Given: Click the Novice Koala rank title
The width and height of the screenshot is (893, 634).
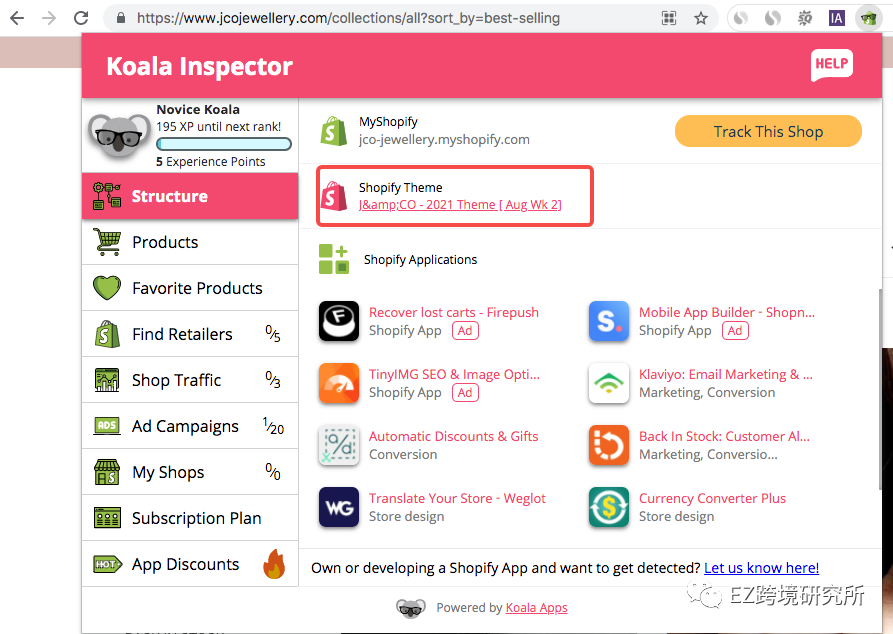Looking at the screenshot, I should [x=198, y=109].
